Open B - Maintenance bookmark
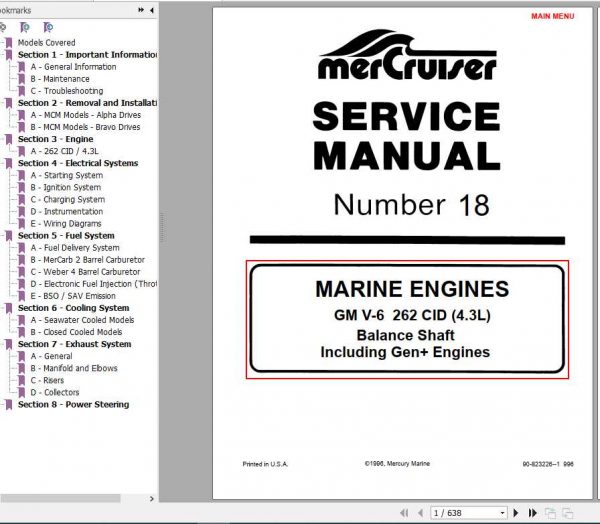Viewport: 600px width, 524px height. [x=60, y=79]
